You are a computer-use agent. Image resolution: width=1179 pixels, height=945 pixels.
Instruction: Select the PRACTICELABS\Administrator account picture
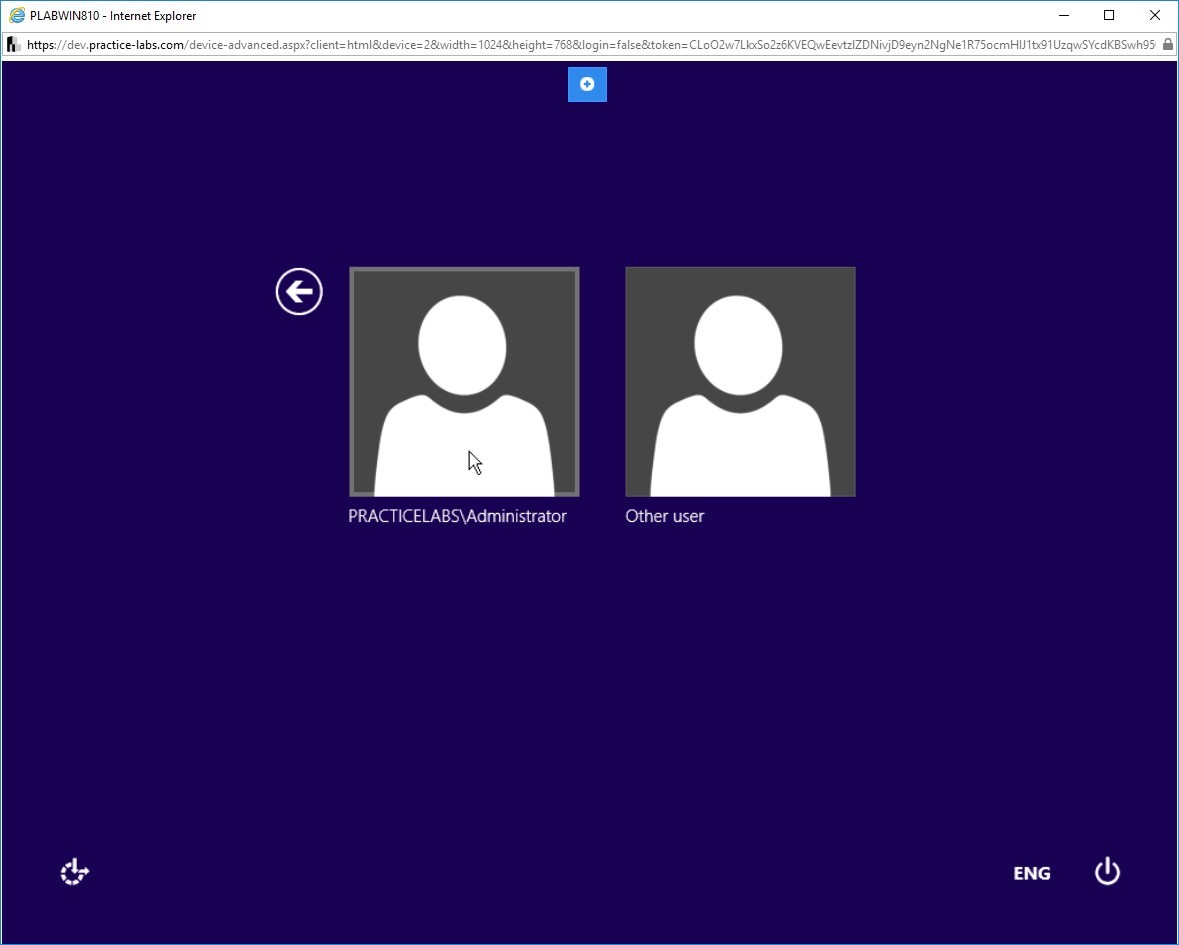[x=464, y=382]
